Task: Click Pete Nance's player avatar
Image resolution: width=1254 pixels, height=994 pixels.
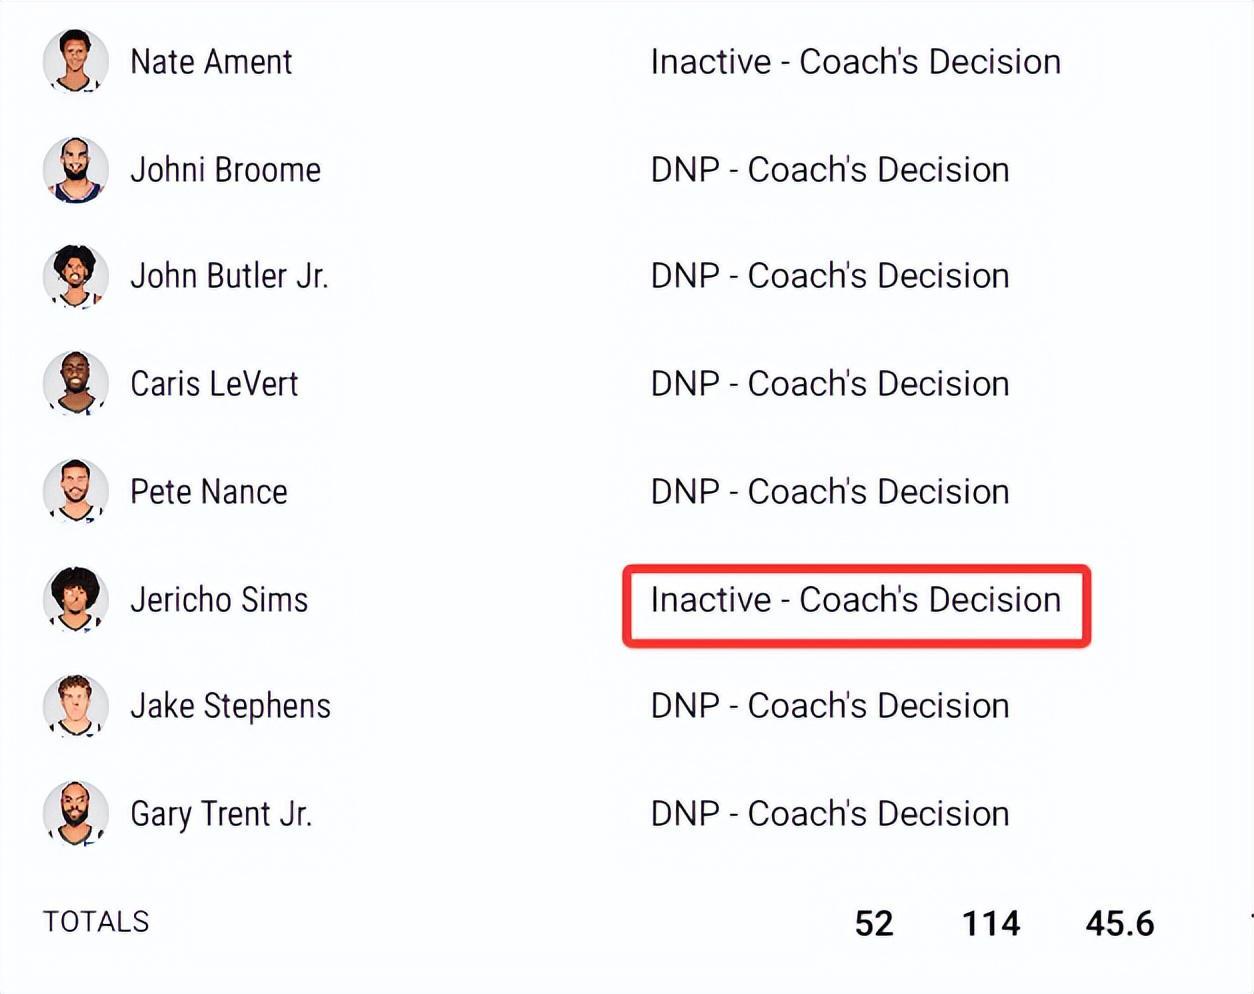Action: click(76, 491)
